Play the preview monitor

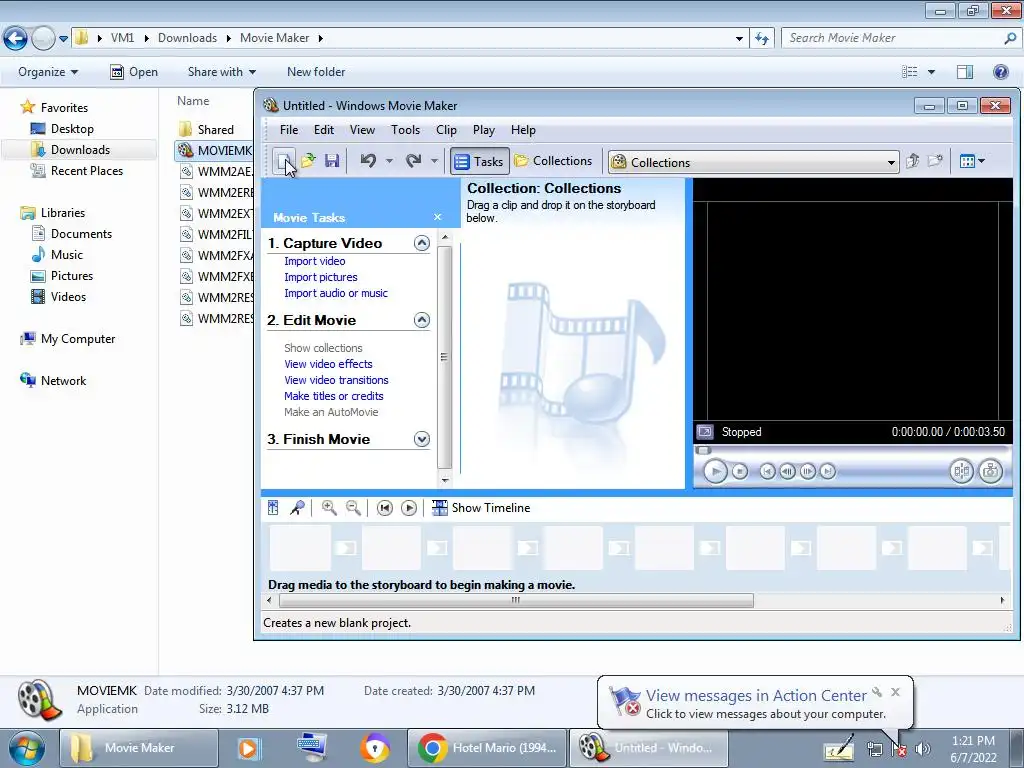pos(715,471)
